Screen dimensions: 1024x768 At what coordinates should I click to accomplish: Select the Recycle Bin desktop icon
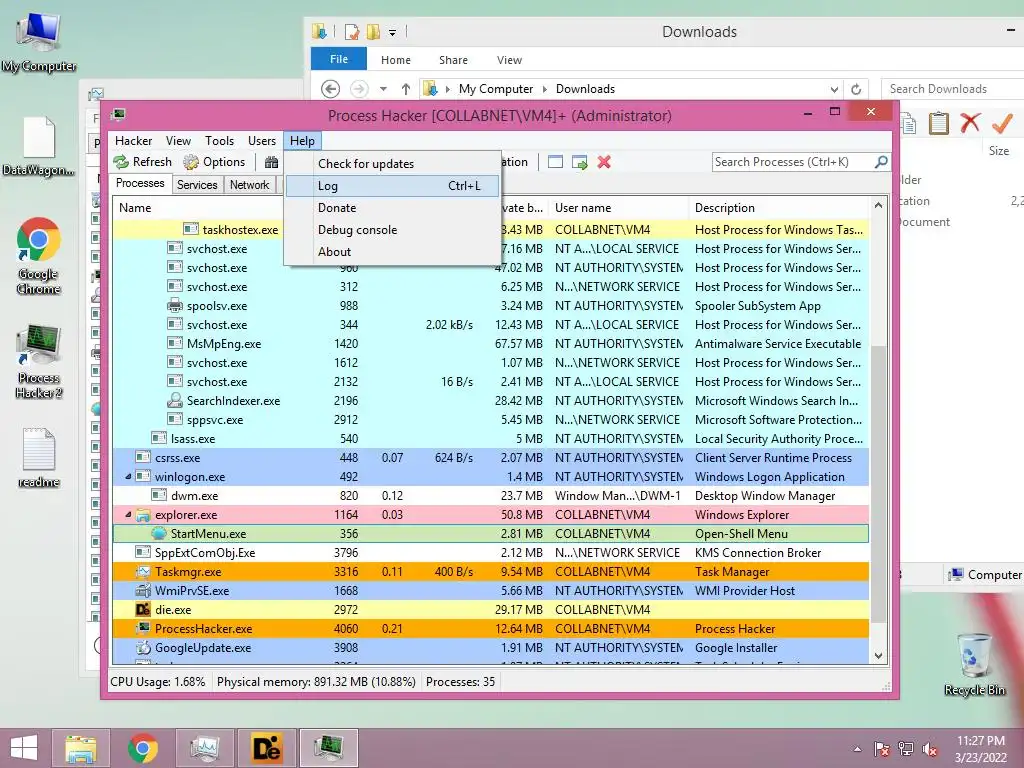(974, 664)
